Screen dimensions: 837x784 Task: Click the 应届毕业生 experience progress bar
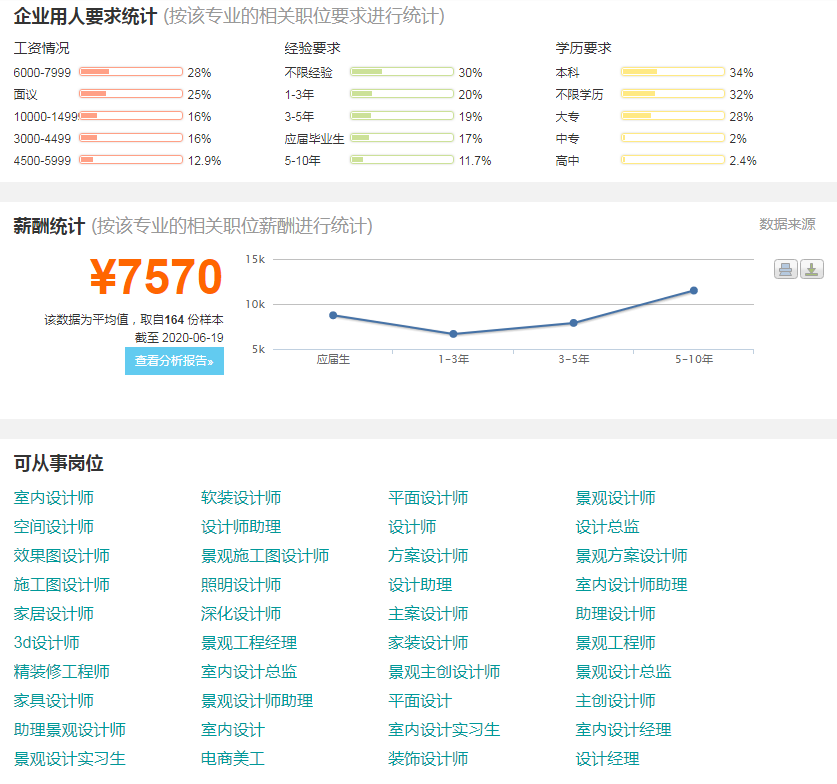click(x=402, y=138)
